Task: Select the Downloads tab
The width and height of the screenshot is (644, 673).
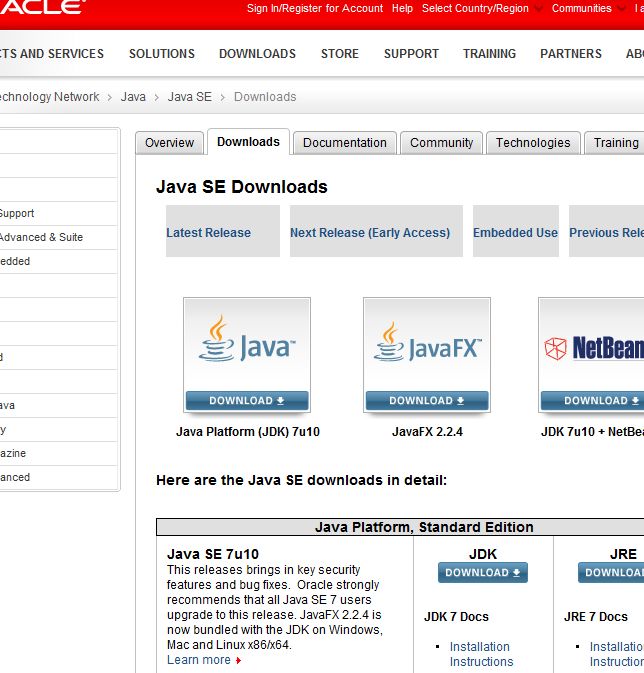Action: click(x=248, y=142)
